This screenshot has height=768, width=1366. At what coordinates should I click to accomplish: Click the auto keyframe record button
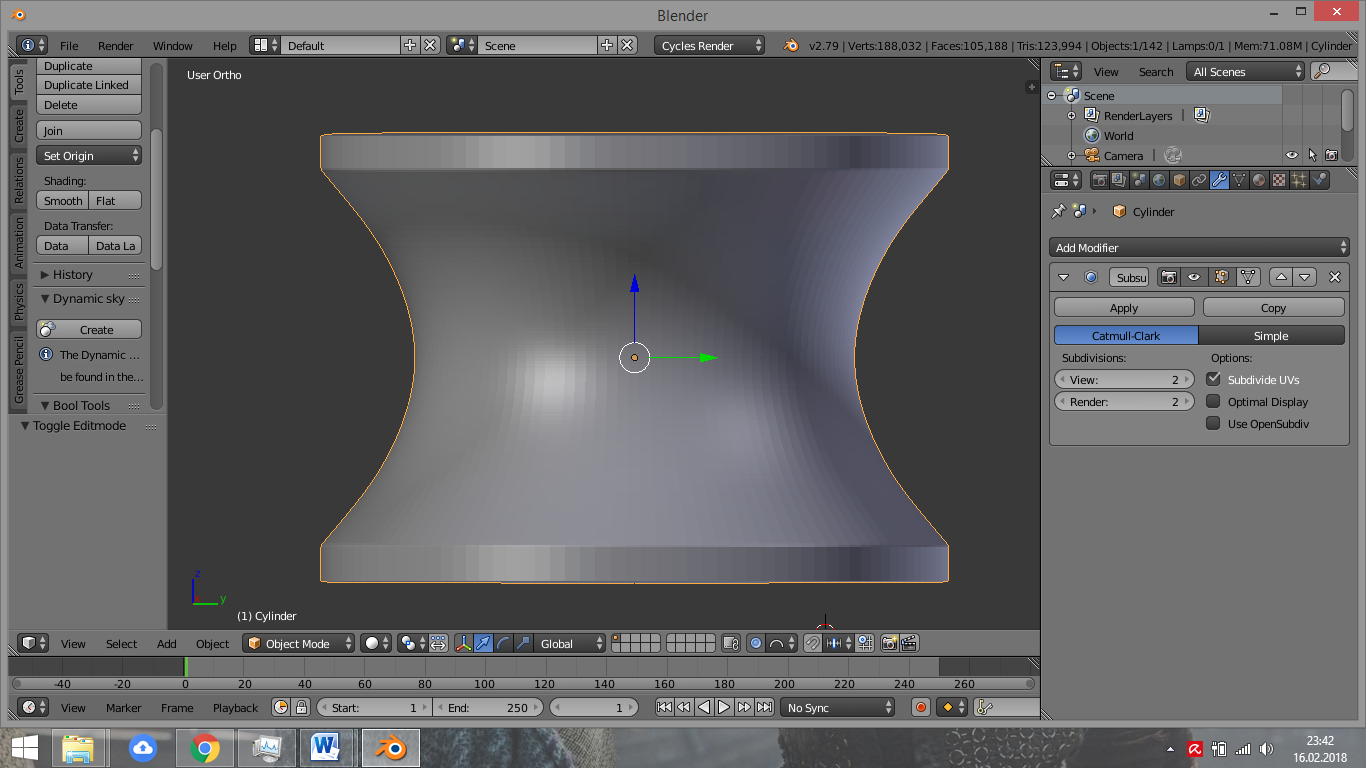point(921,707)
